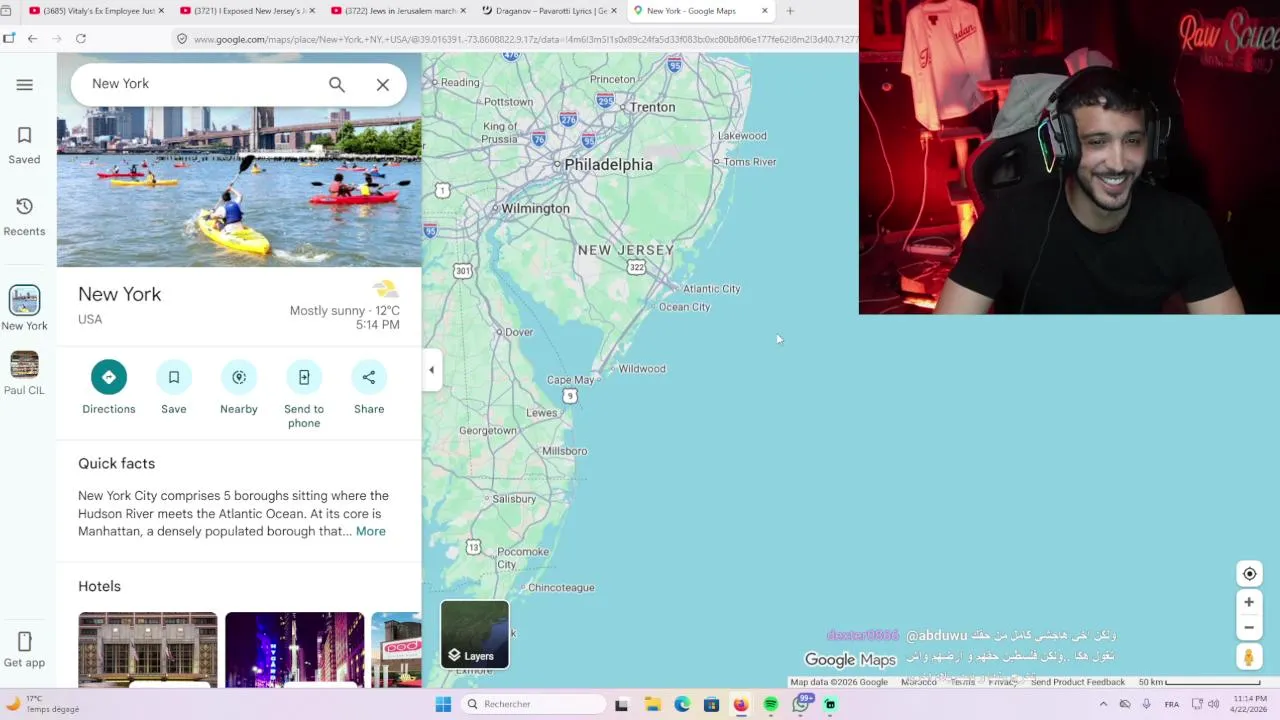Image resolution: width=1280 pixels, height=720 pixels.
Task: Click the taskbar Rechercher search box
Action: coord(535,704)
